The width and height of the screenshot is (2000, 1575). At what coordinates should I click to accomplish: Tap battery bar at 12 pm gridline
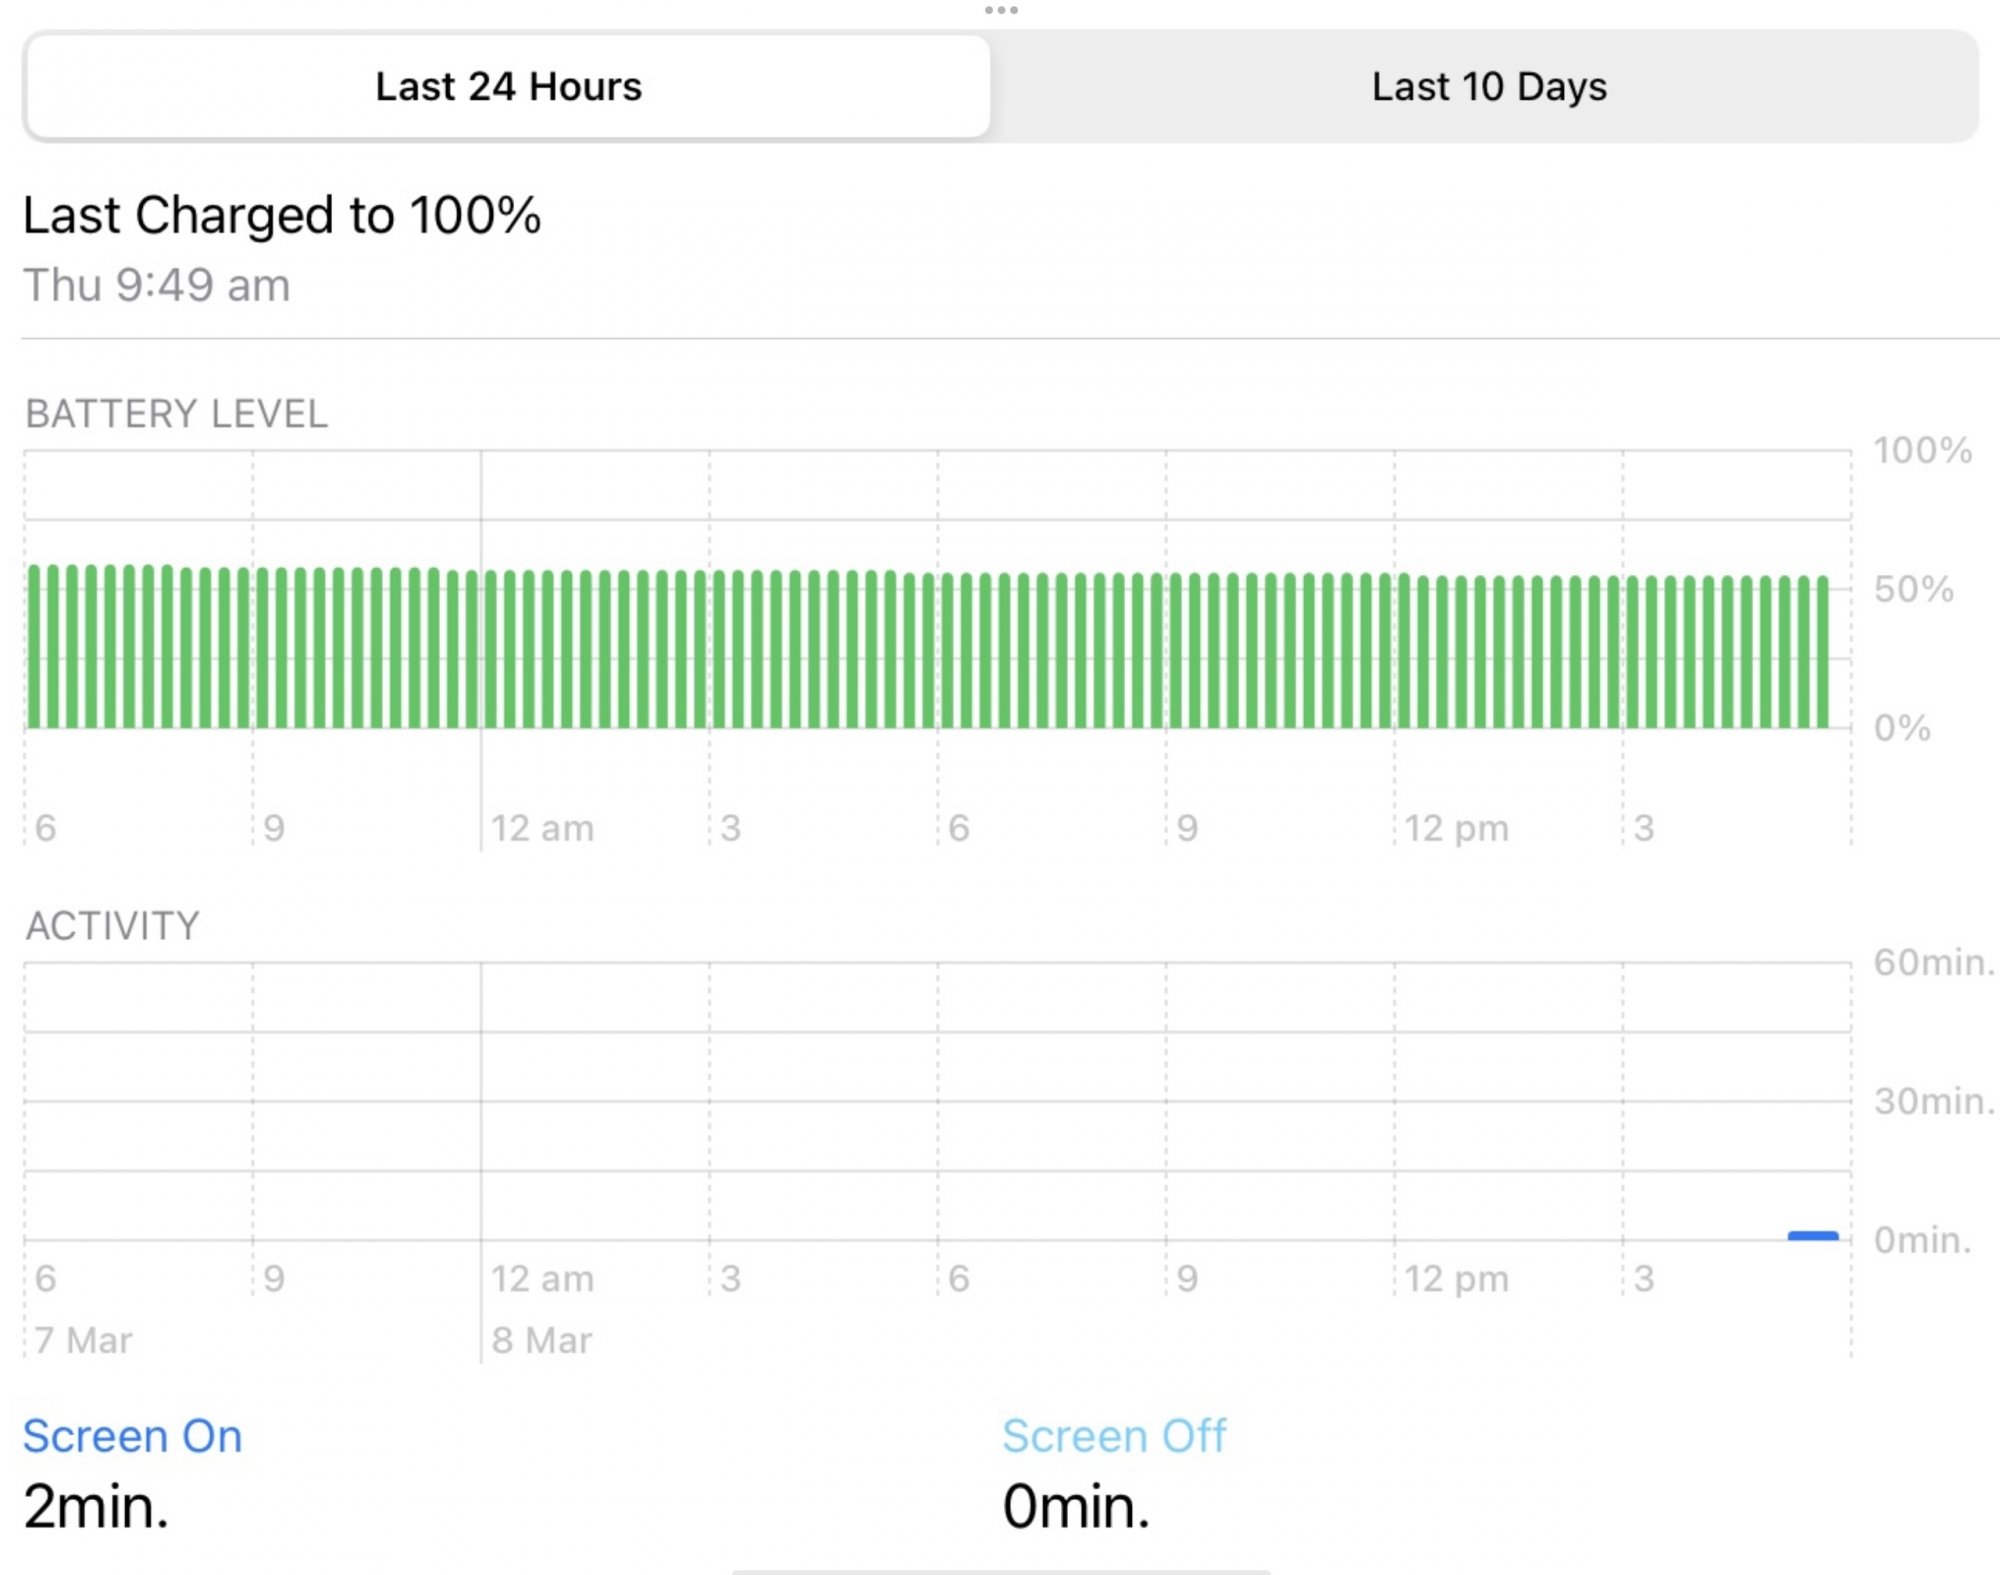click(x=1403, y=650)
